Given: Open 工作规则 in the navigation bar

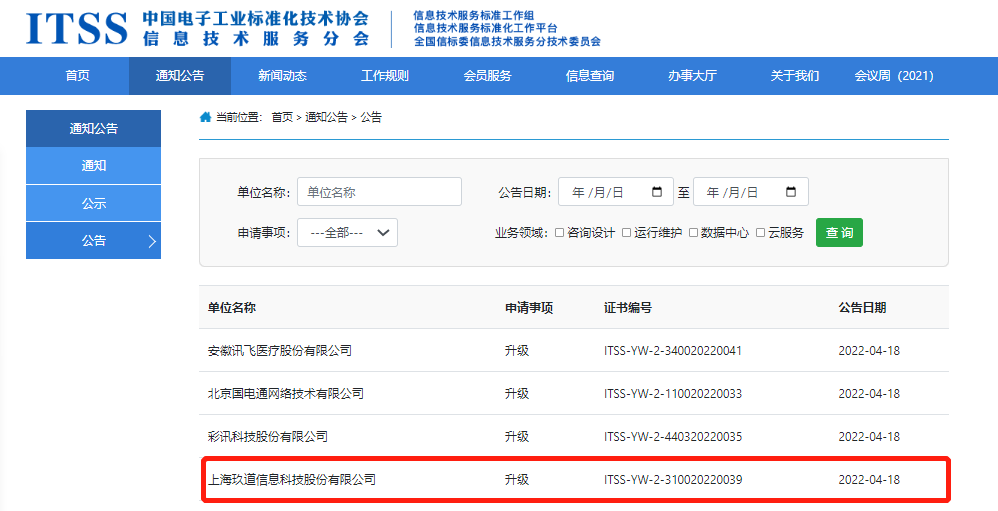Looking at the screenshot, I should click(385, 76).
